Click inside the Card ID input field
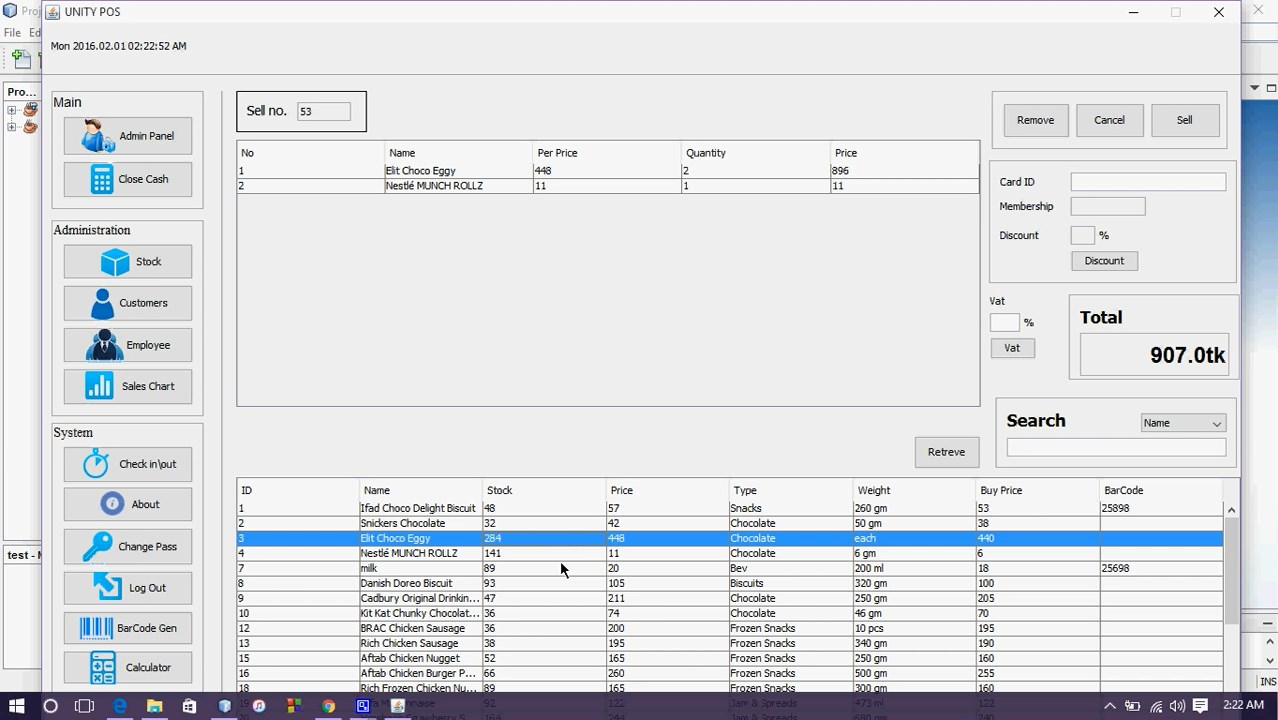This screenshot has width=1278, height=720. 1147,181
